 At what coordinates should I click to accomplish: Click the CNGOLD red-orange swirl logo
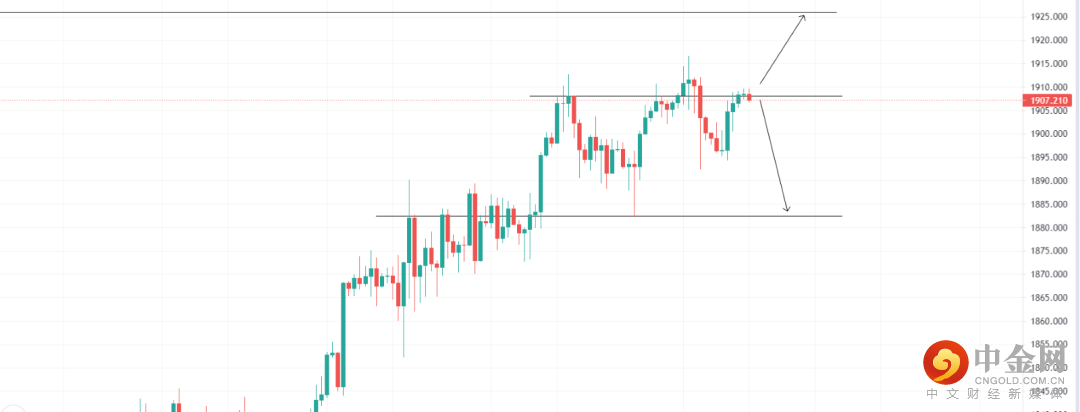[x=945, y=365]
